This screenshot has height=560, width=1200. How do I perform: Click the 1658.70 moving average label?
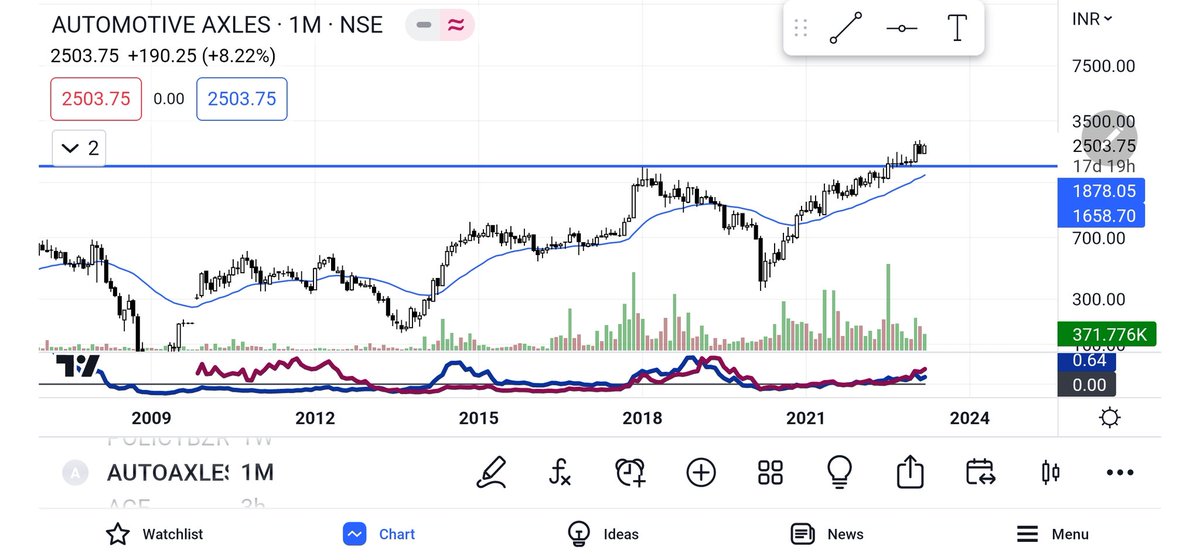[x=1103, y=215]
